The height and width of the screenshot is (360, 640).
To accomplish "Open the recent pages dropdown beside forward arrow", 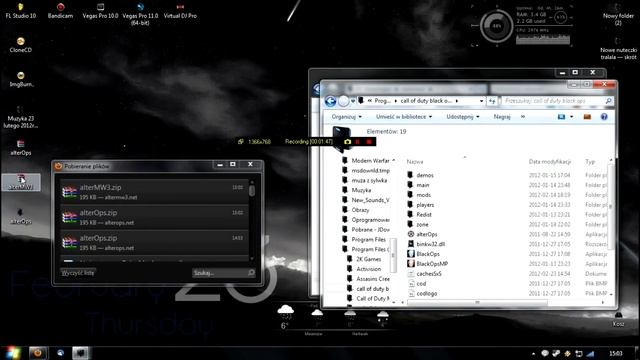I will coord(353,101).
